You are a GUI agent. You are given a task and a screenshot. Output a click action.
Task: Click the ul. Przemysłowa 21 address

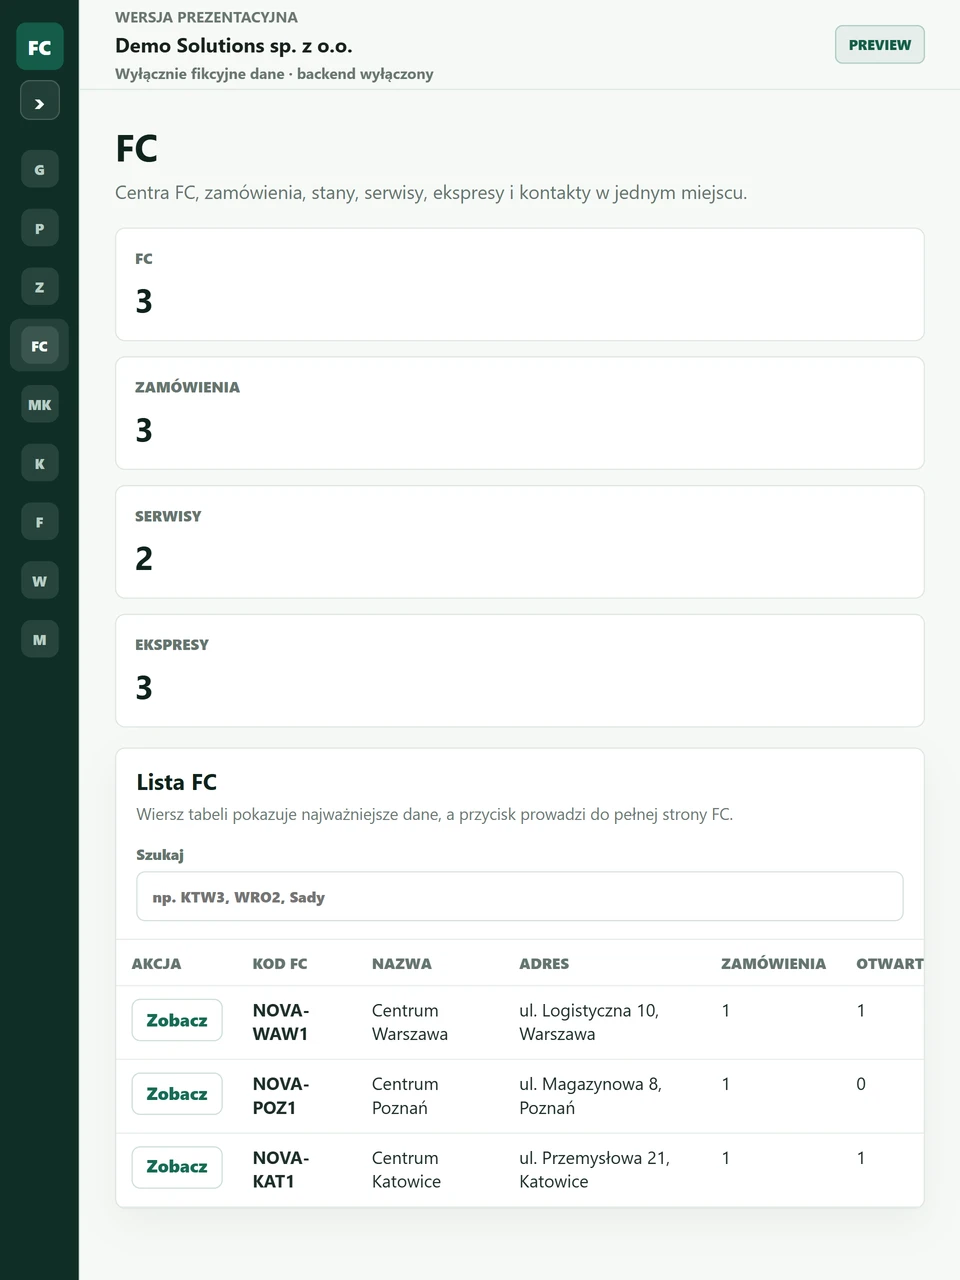pos(595,1170)
